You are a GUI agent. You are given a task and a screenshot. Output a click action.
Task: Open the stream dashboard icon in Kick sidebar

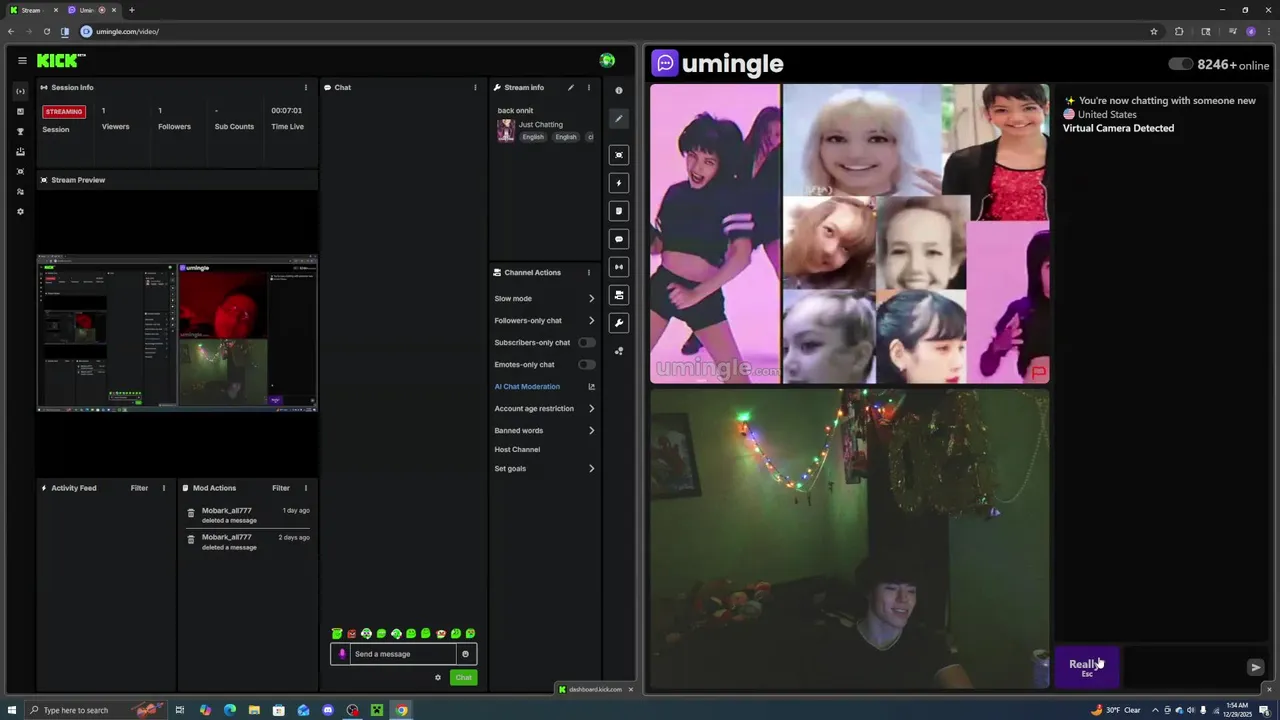[x=20, y=91]
